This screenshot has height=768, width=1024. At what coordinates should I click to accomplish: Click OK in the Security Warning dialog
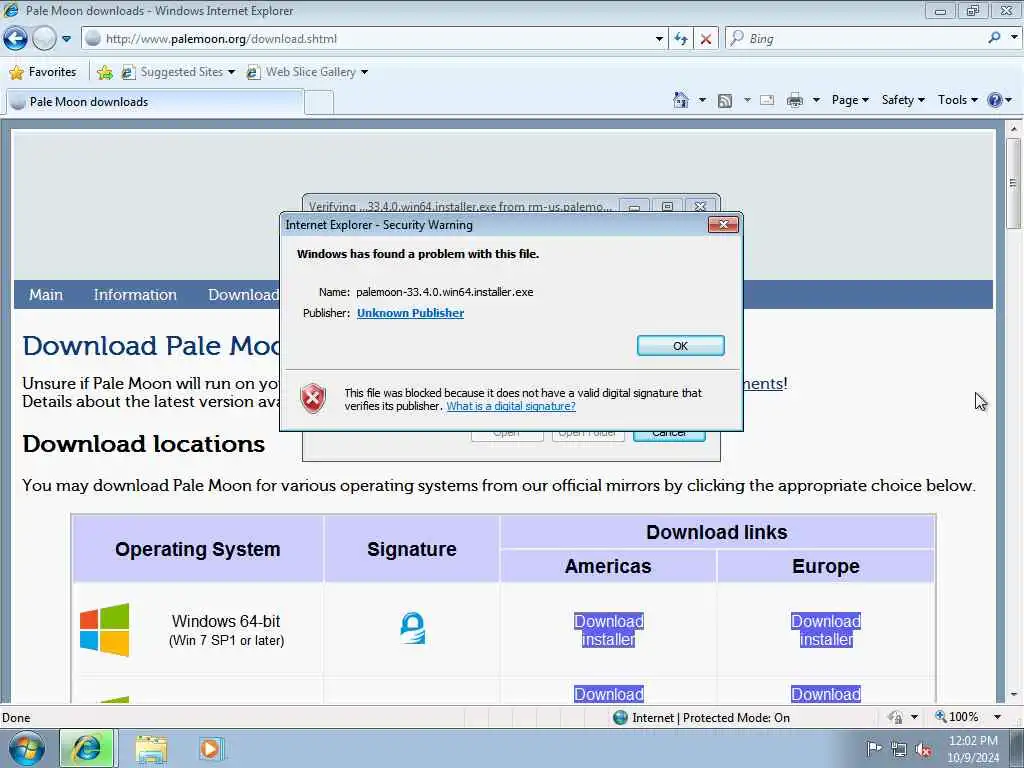[680, 345]
